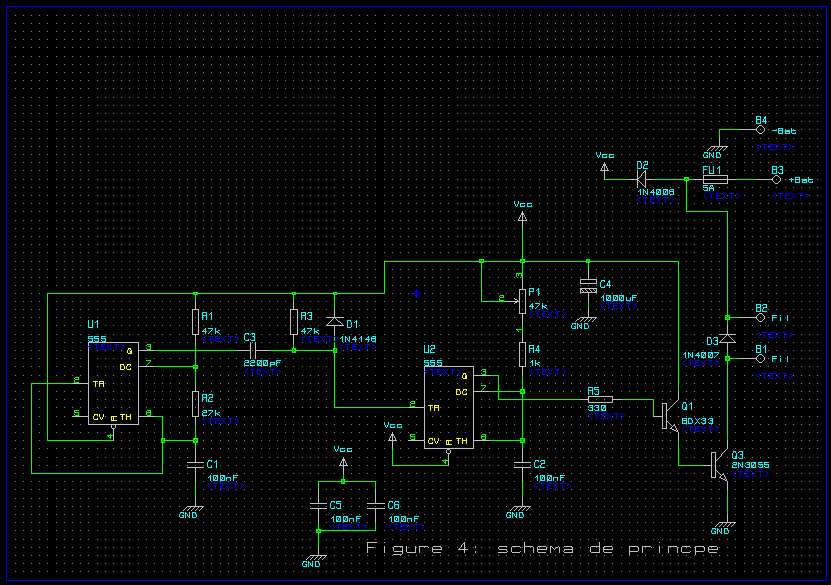The image size is (831, 585).
Task: Click GND symbol below C5 and C6
Action: point(319,557)
